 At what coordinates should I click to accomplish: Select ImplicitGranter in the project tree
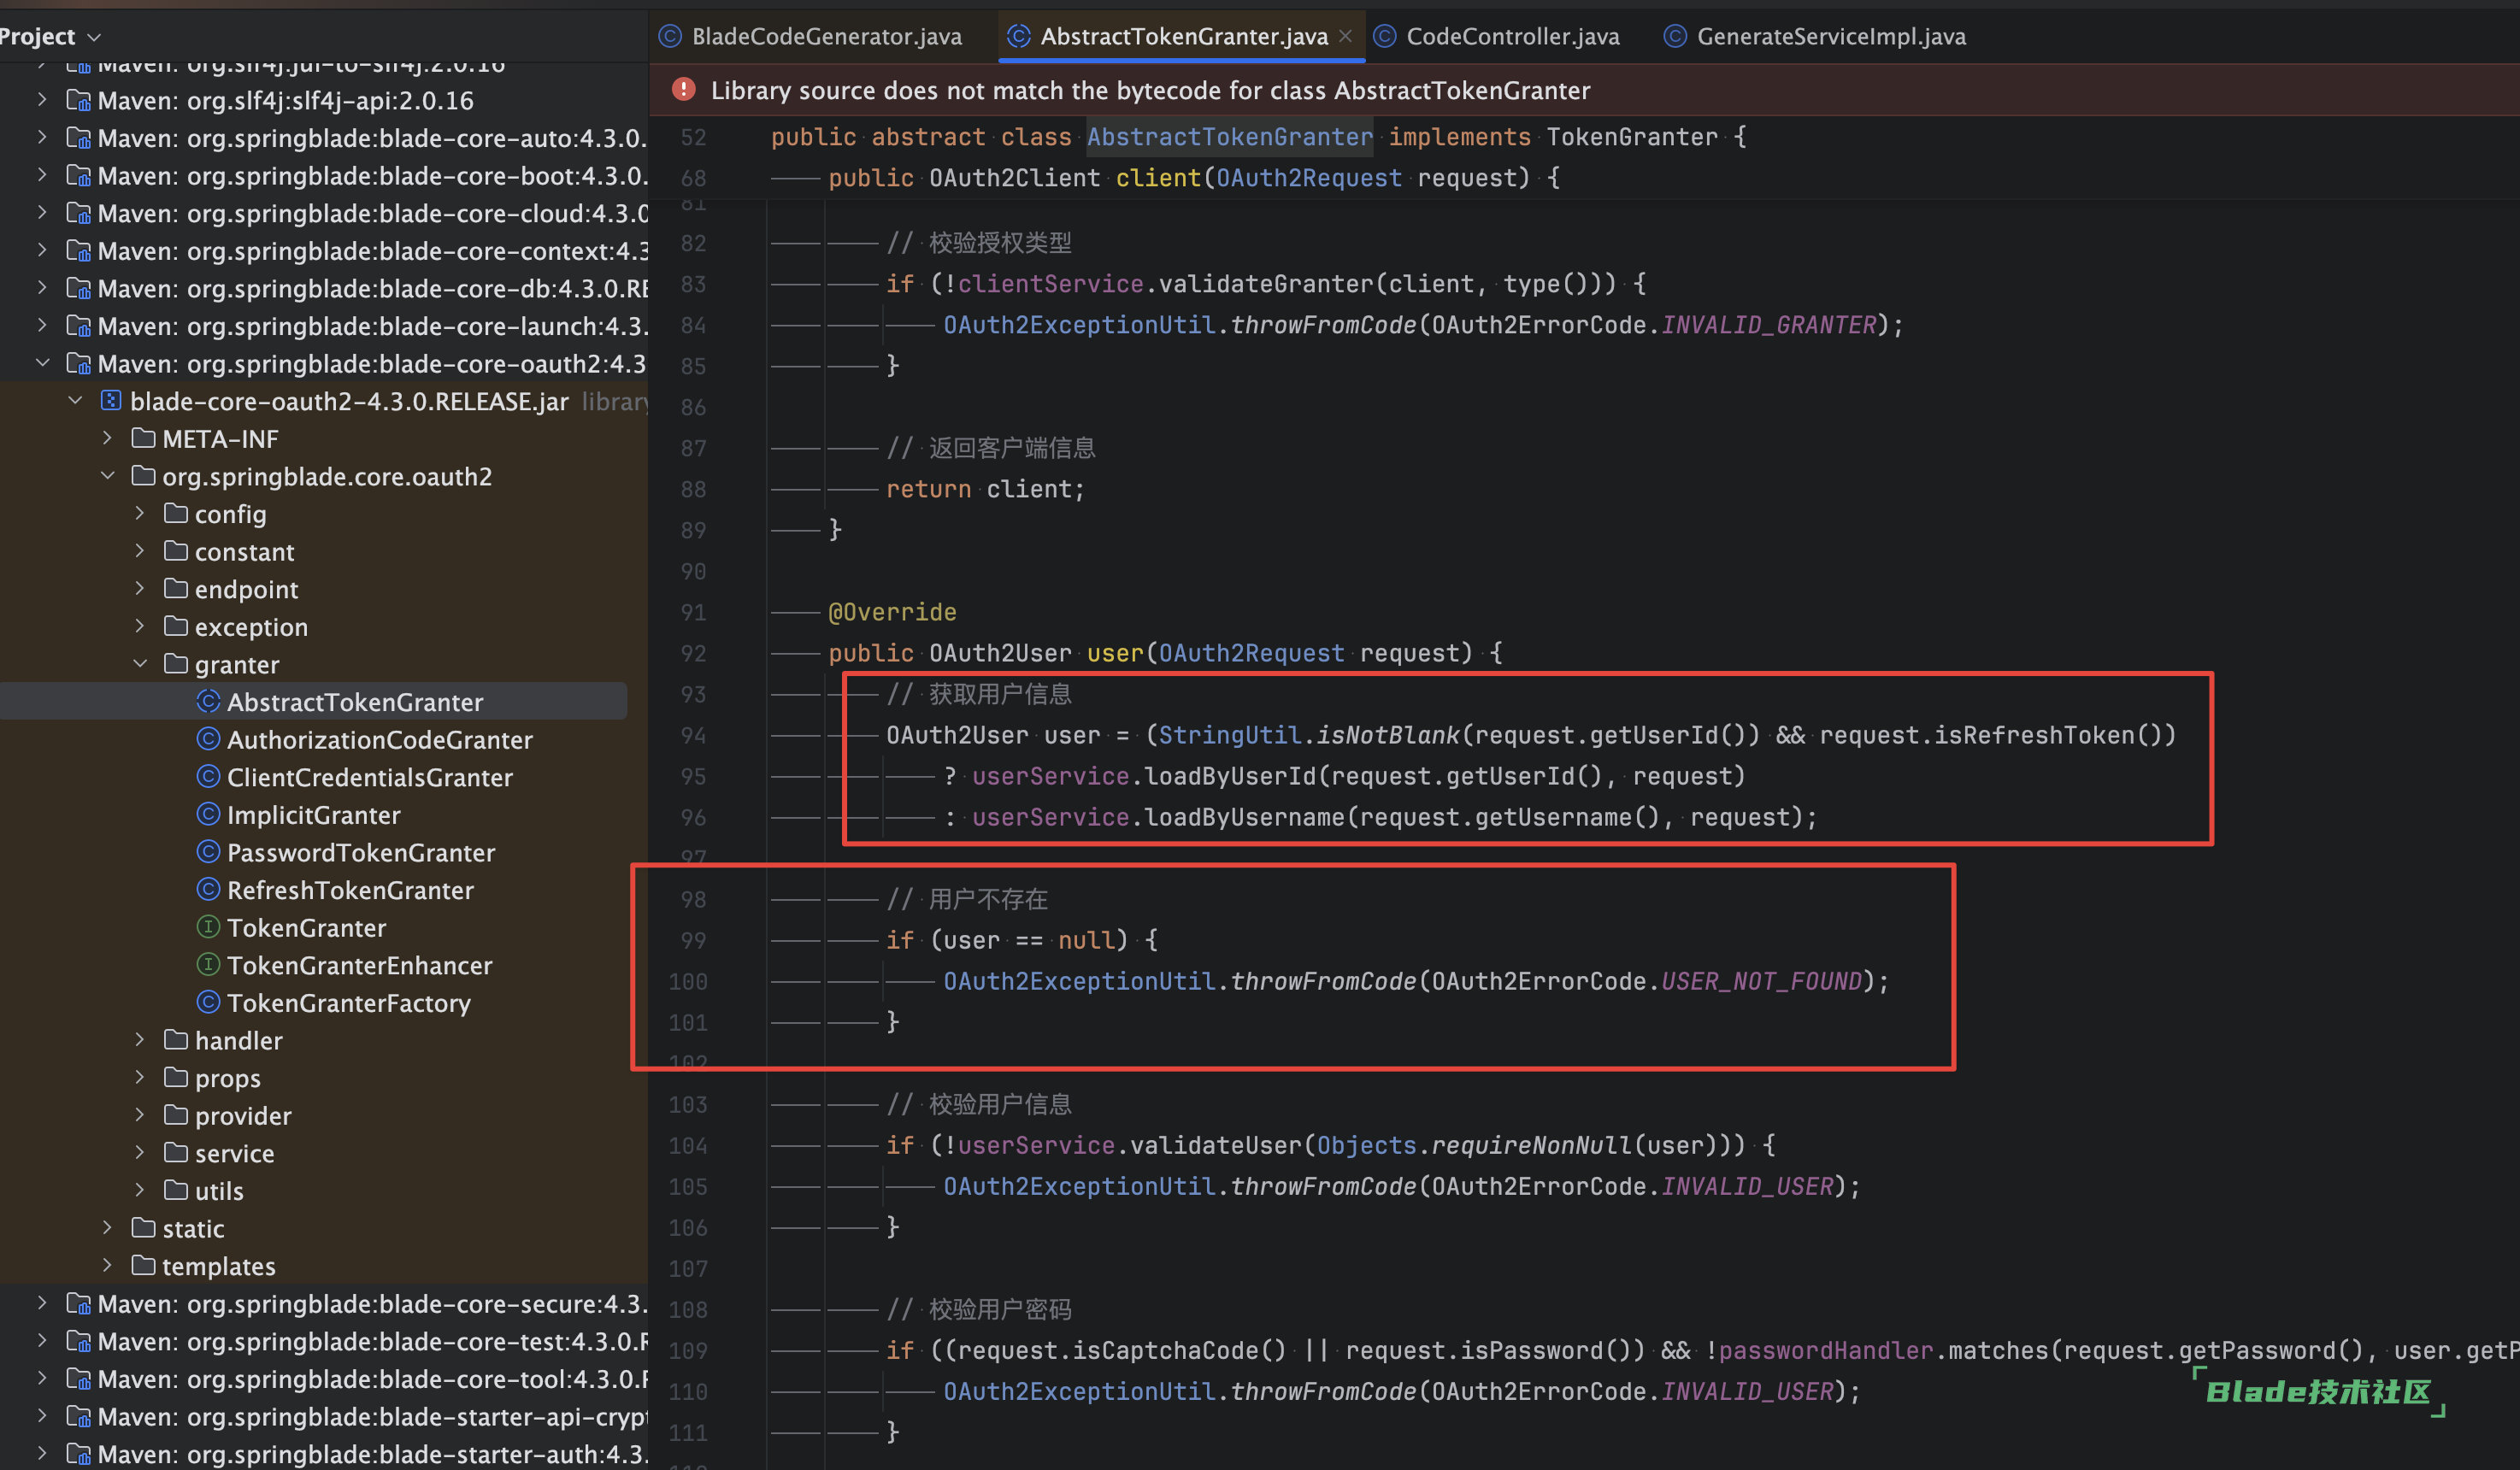314,815
